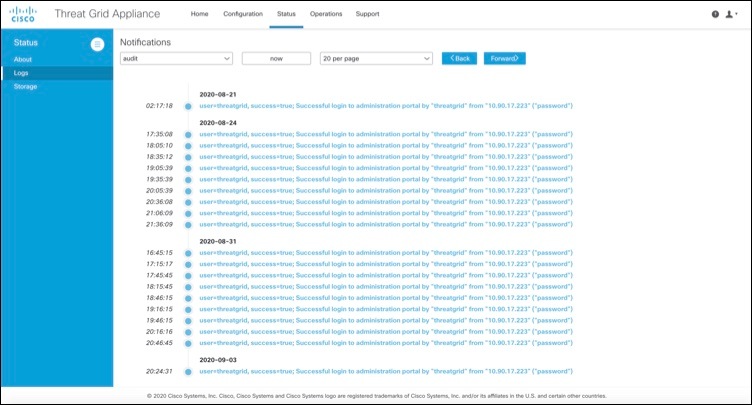The width and height of the screenshot is (752, 405).
Task: Open the 19:05:39 login log entry
Action: (x=386, y=168)
